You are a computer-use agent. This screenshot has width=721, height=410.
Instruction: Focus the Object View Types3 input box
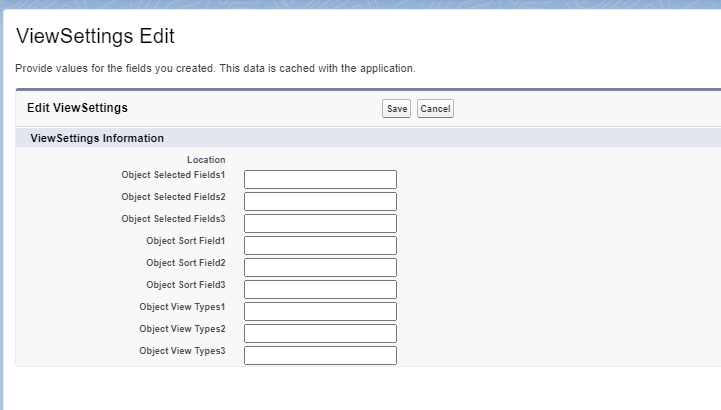pyautogui.click(x=320, y=355)
